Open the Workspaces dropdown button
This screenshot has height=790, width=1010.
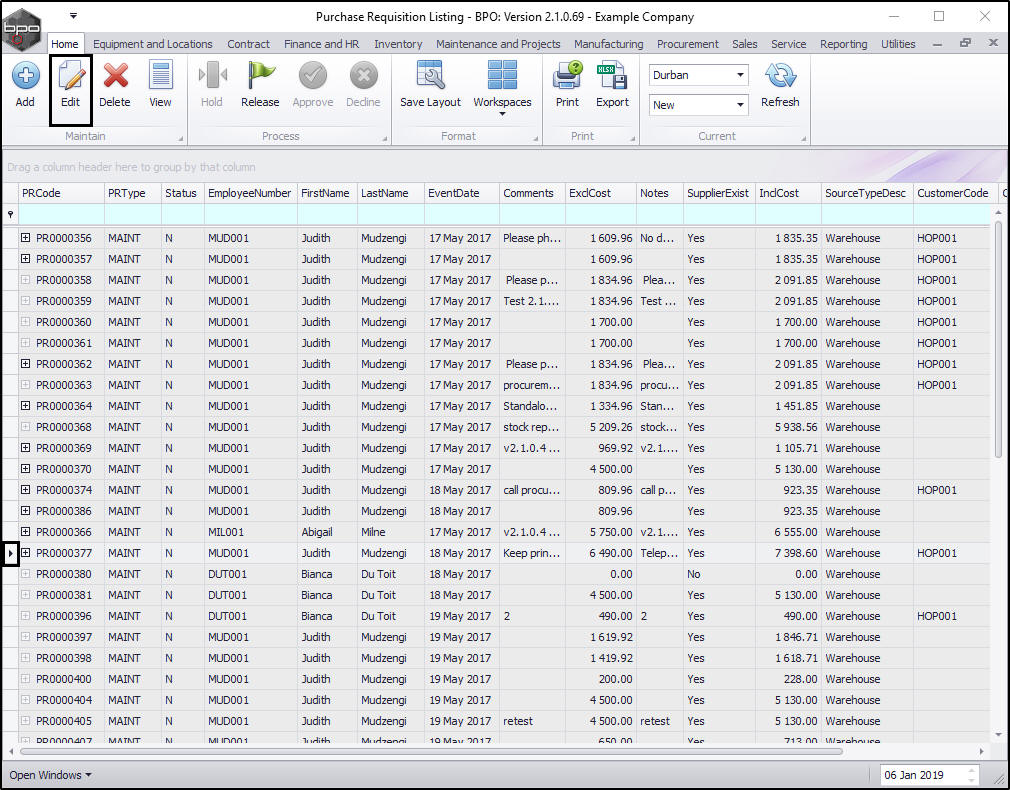502,88
